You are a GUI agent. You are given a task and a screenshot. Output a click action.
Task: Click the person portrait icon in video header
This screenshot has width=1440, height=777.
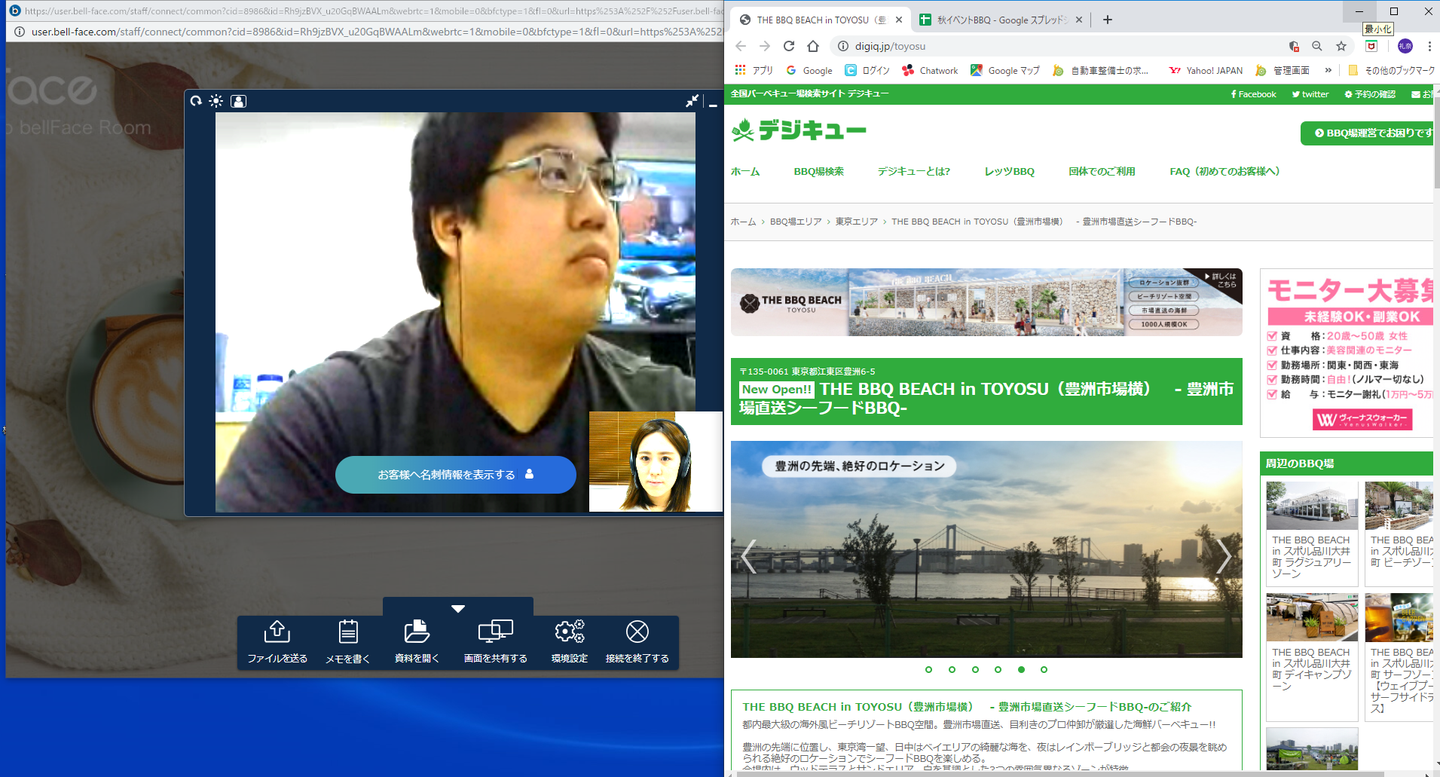[x=238, y=101]
